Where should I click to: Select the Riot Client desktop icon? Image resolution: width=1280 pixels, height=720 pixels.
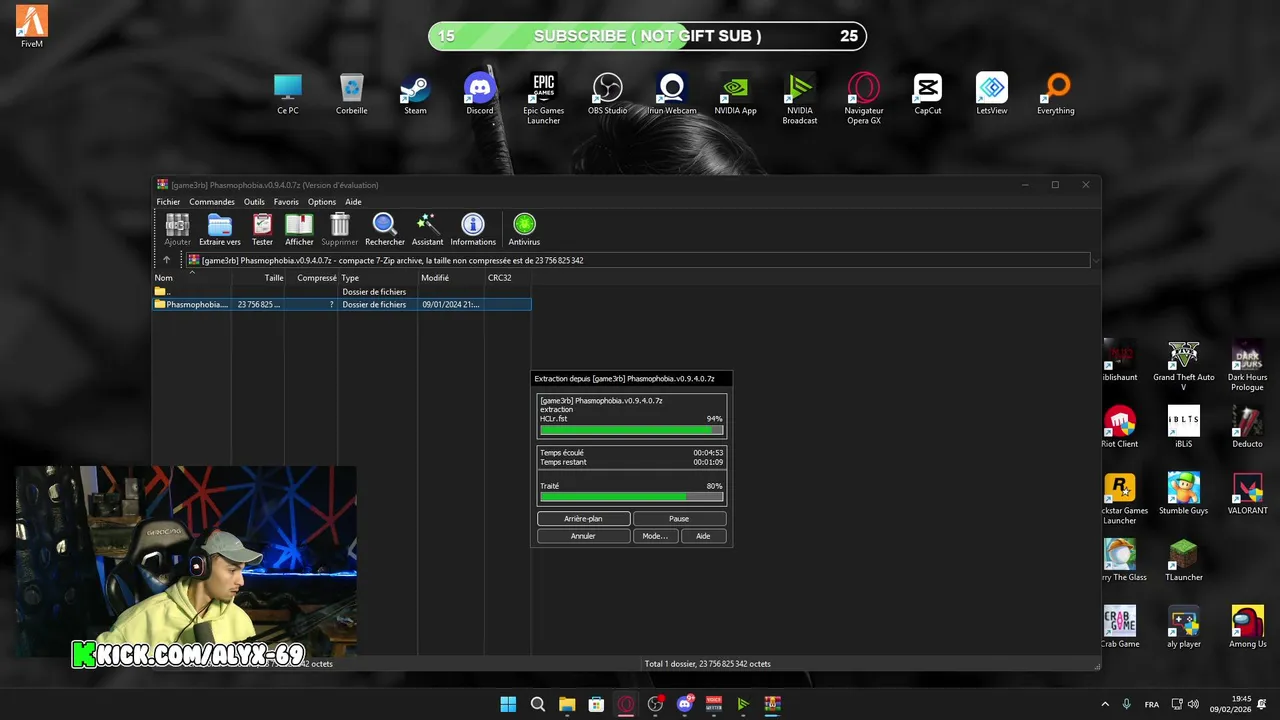[x=1120, y=428]
